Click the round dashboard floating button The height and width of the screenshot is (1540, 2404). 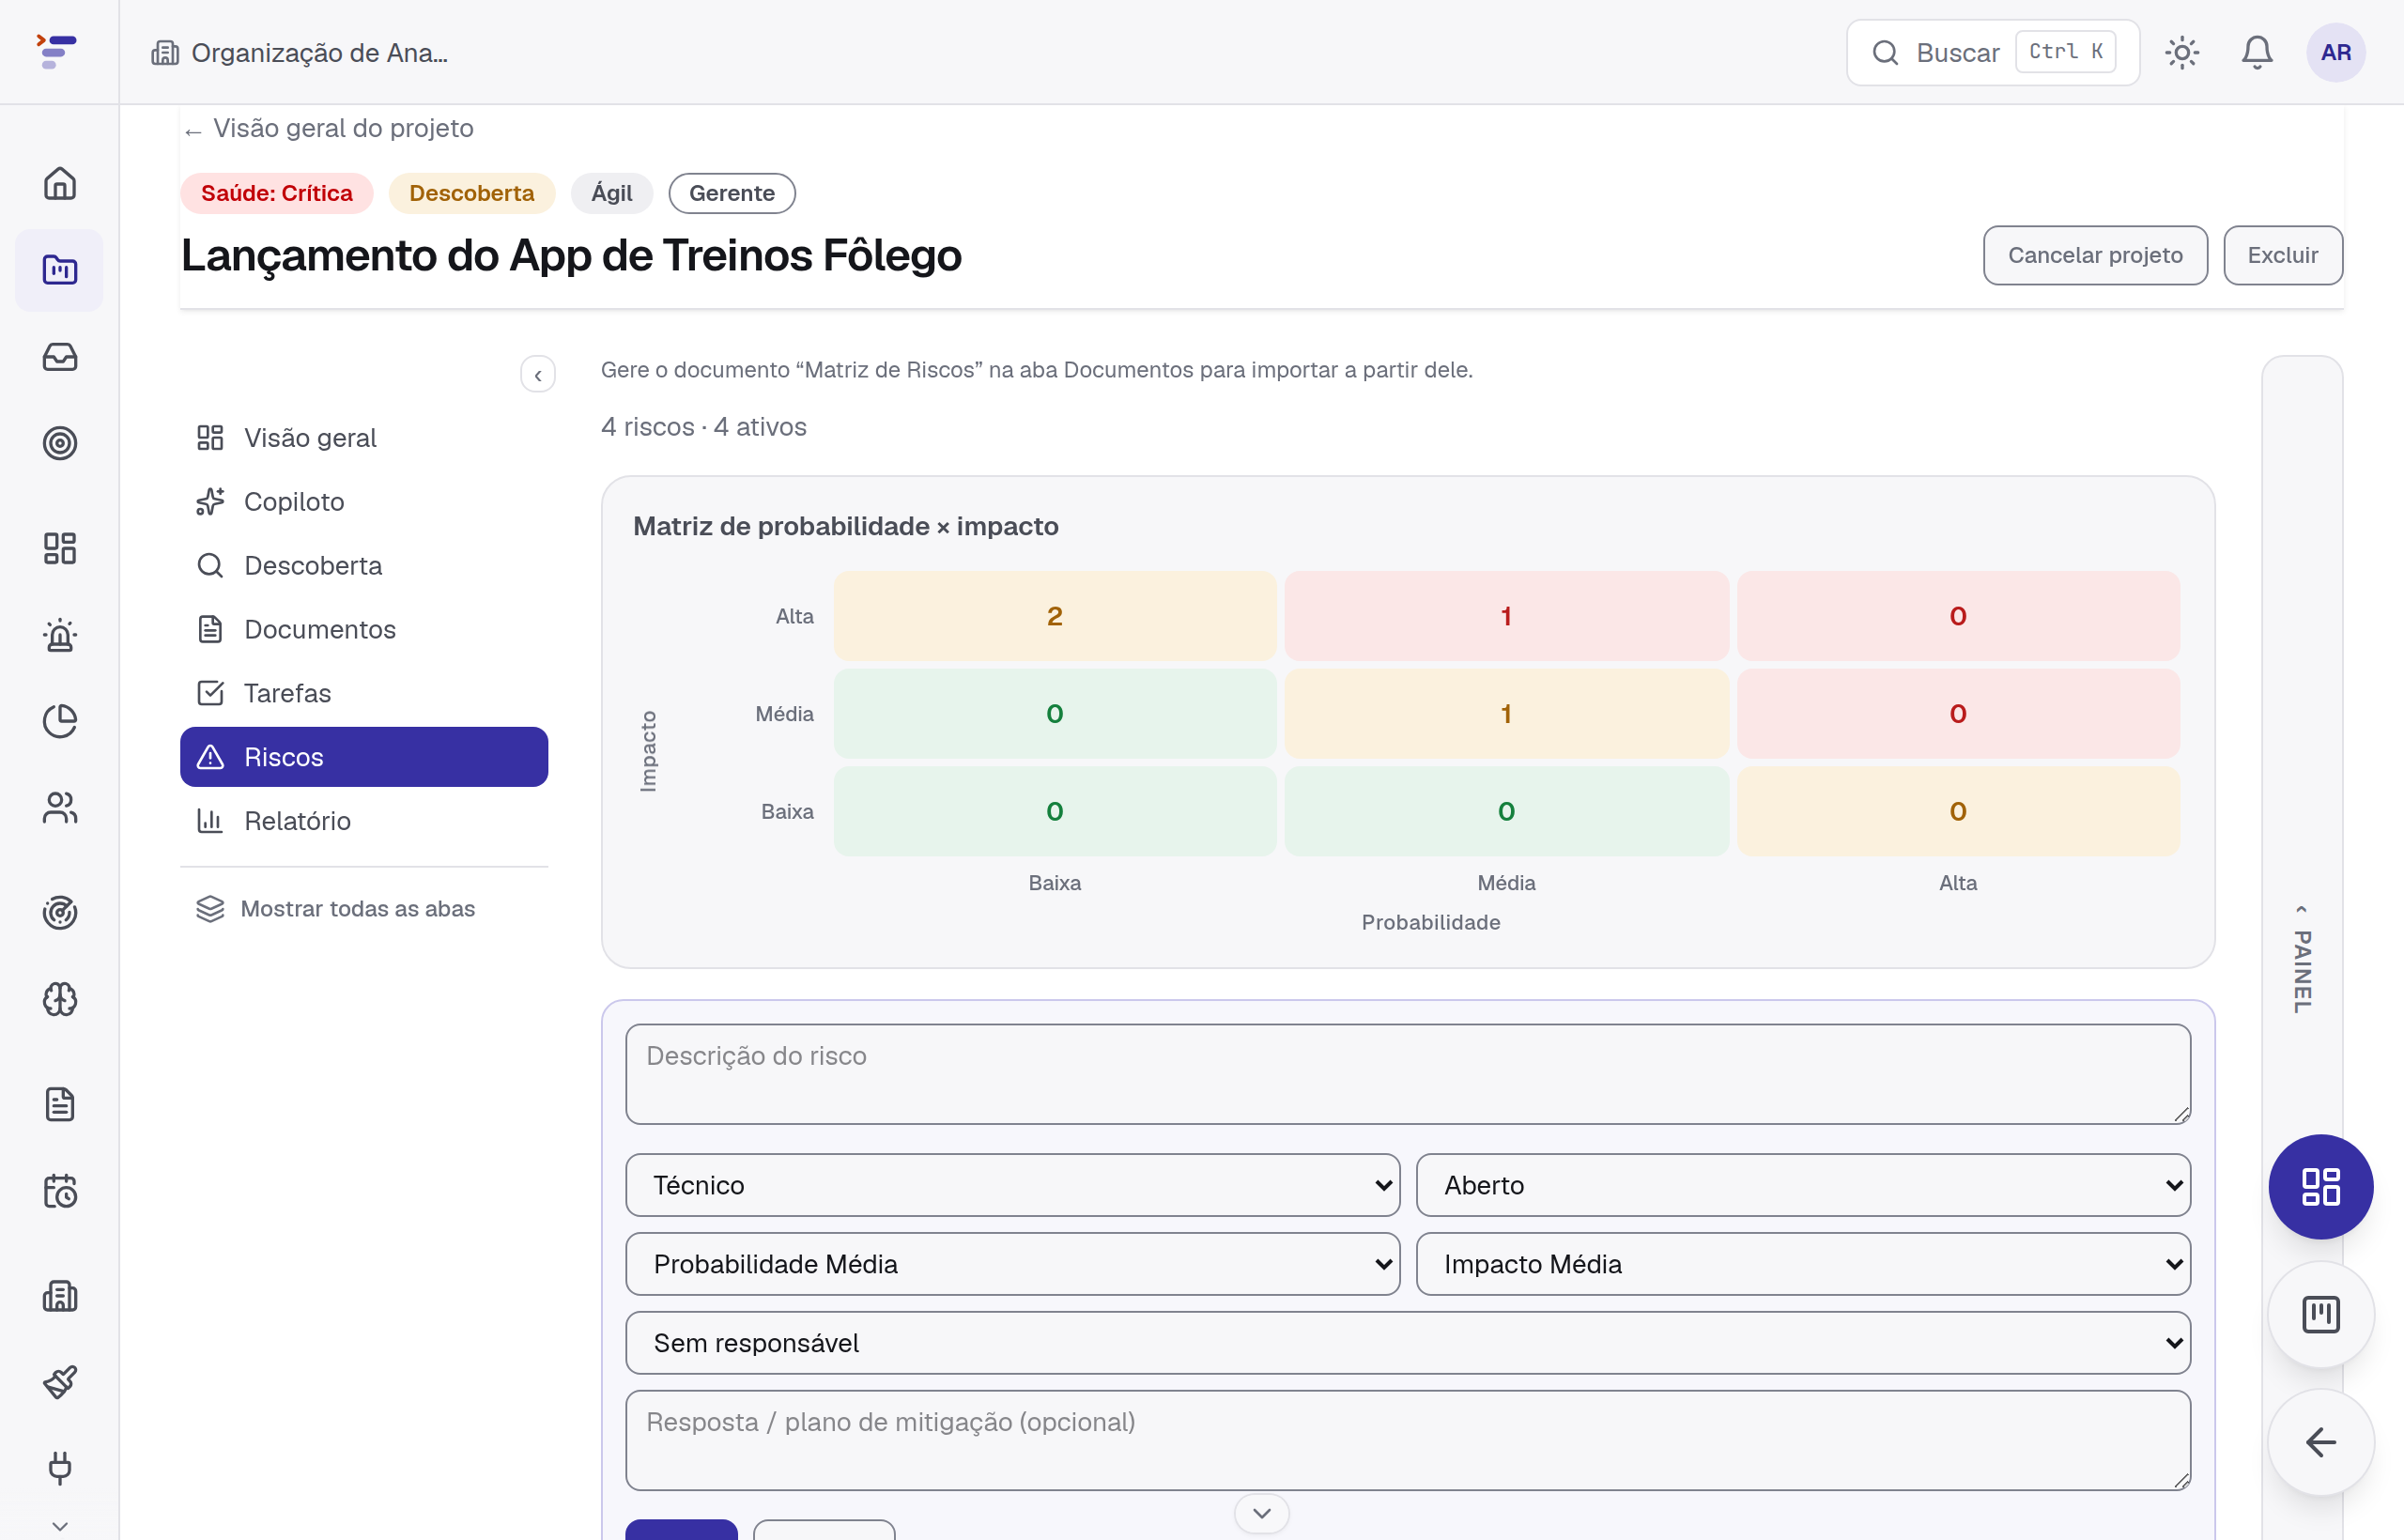[x=2320, y=1187]
